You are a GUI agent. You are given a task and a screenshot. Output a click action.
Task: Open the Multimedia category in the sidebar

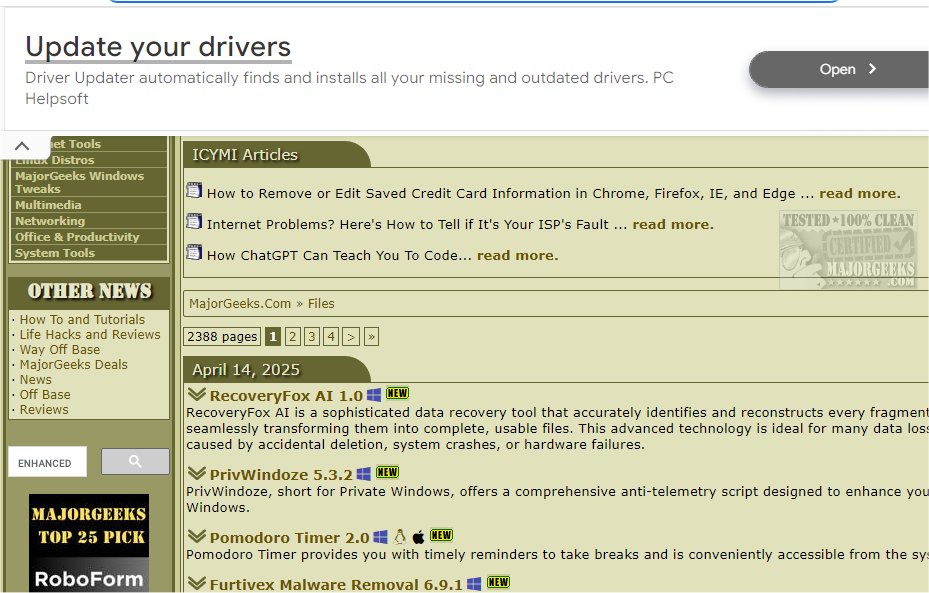tap(48, 205)
